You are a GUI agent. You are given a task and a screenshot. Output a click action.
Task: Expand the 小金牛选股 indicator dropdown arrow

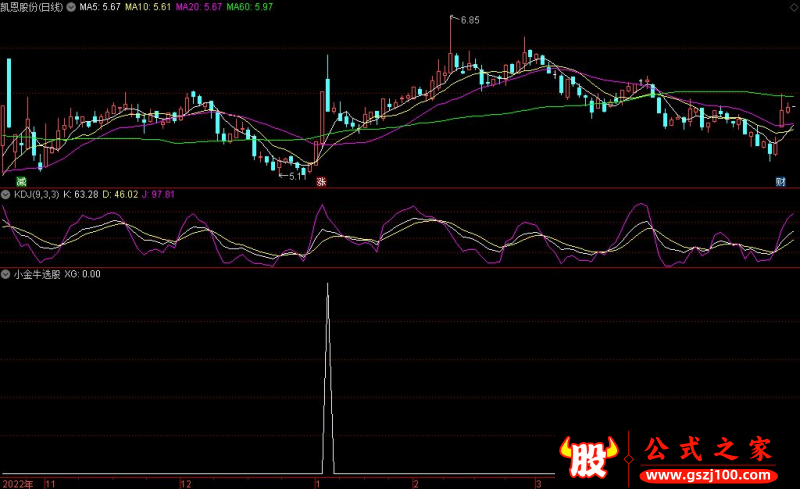(x=6, y=273)
